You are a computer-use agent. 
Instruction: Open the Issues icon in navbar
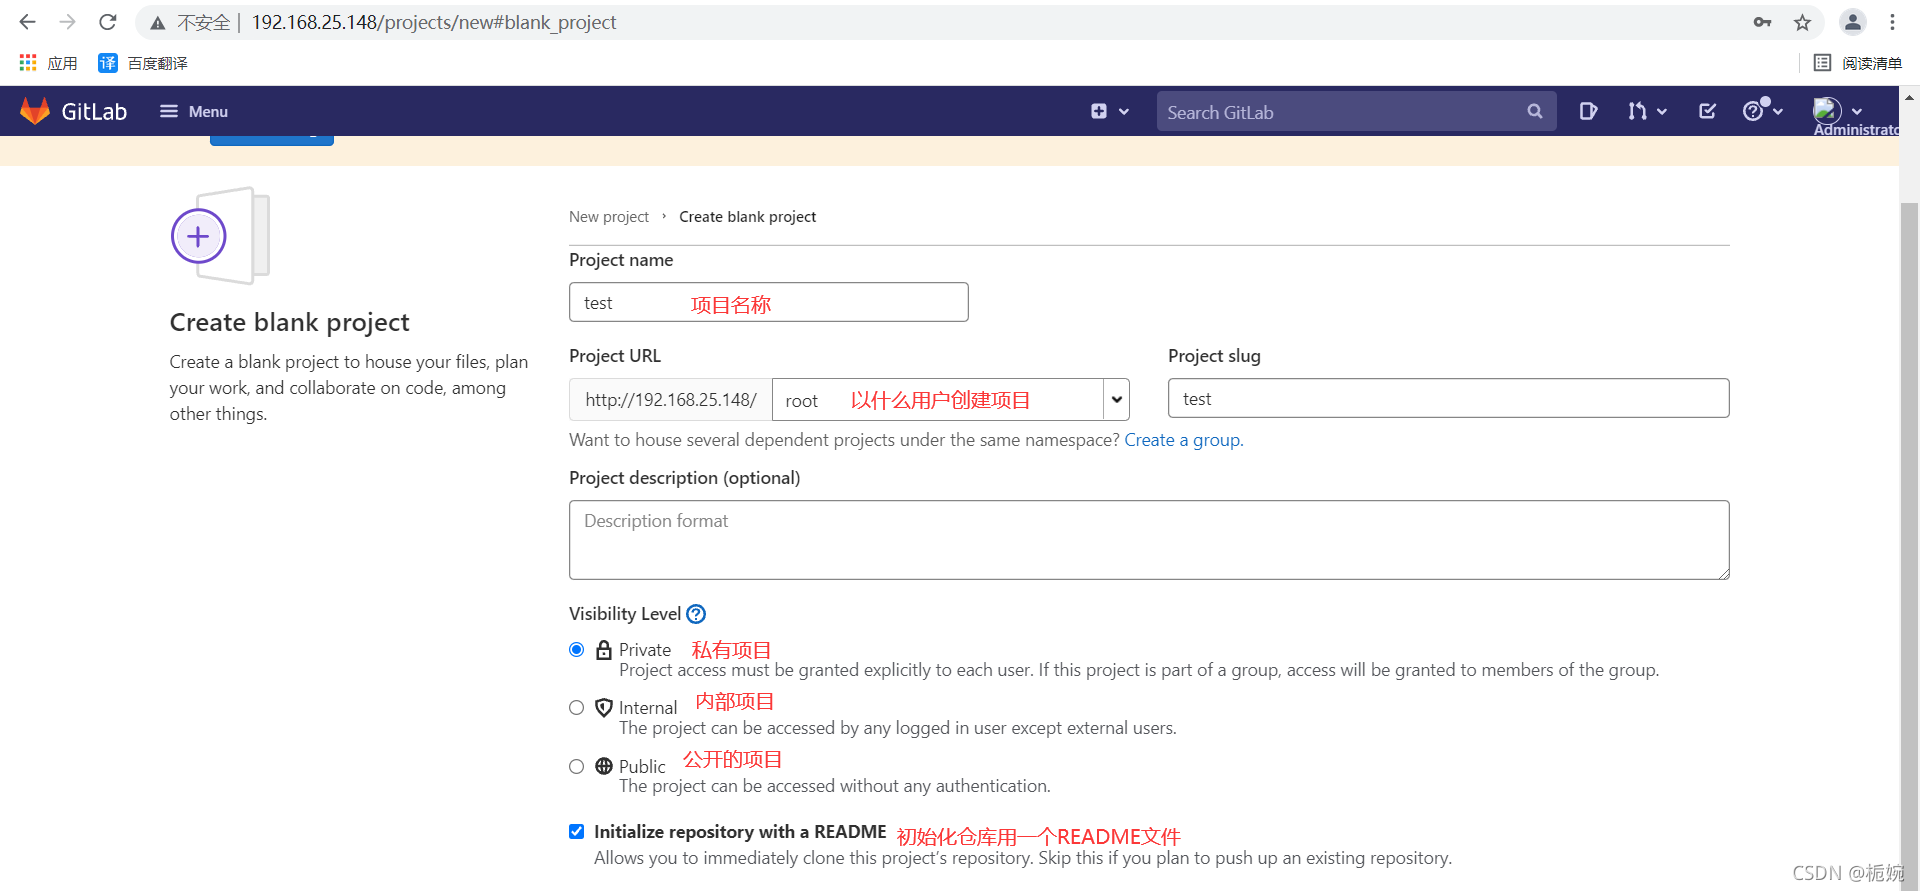(1588, 111)
